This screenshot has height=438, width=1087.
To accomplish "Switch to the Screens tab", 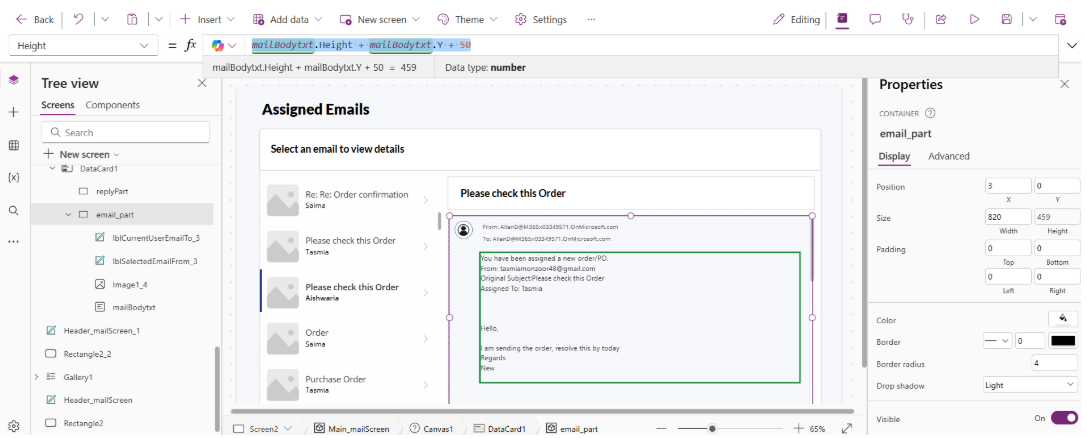I will pyautogui.click(x=58, y=105).
